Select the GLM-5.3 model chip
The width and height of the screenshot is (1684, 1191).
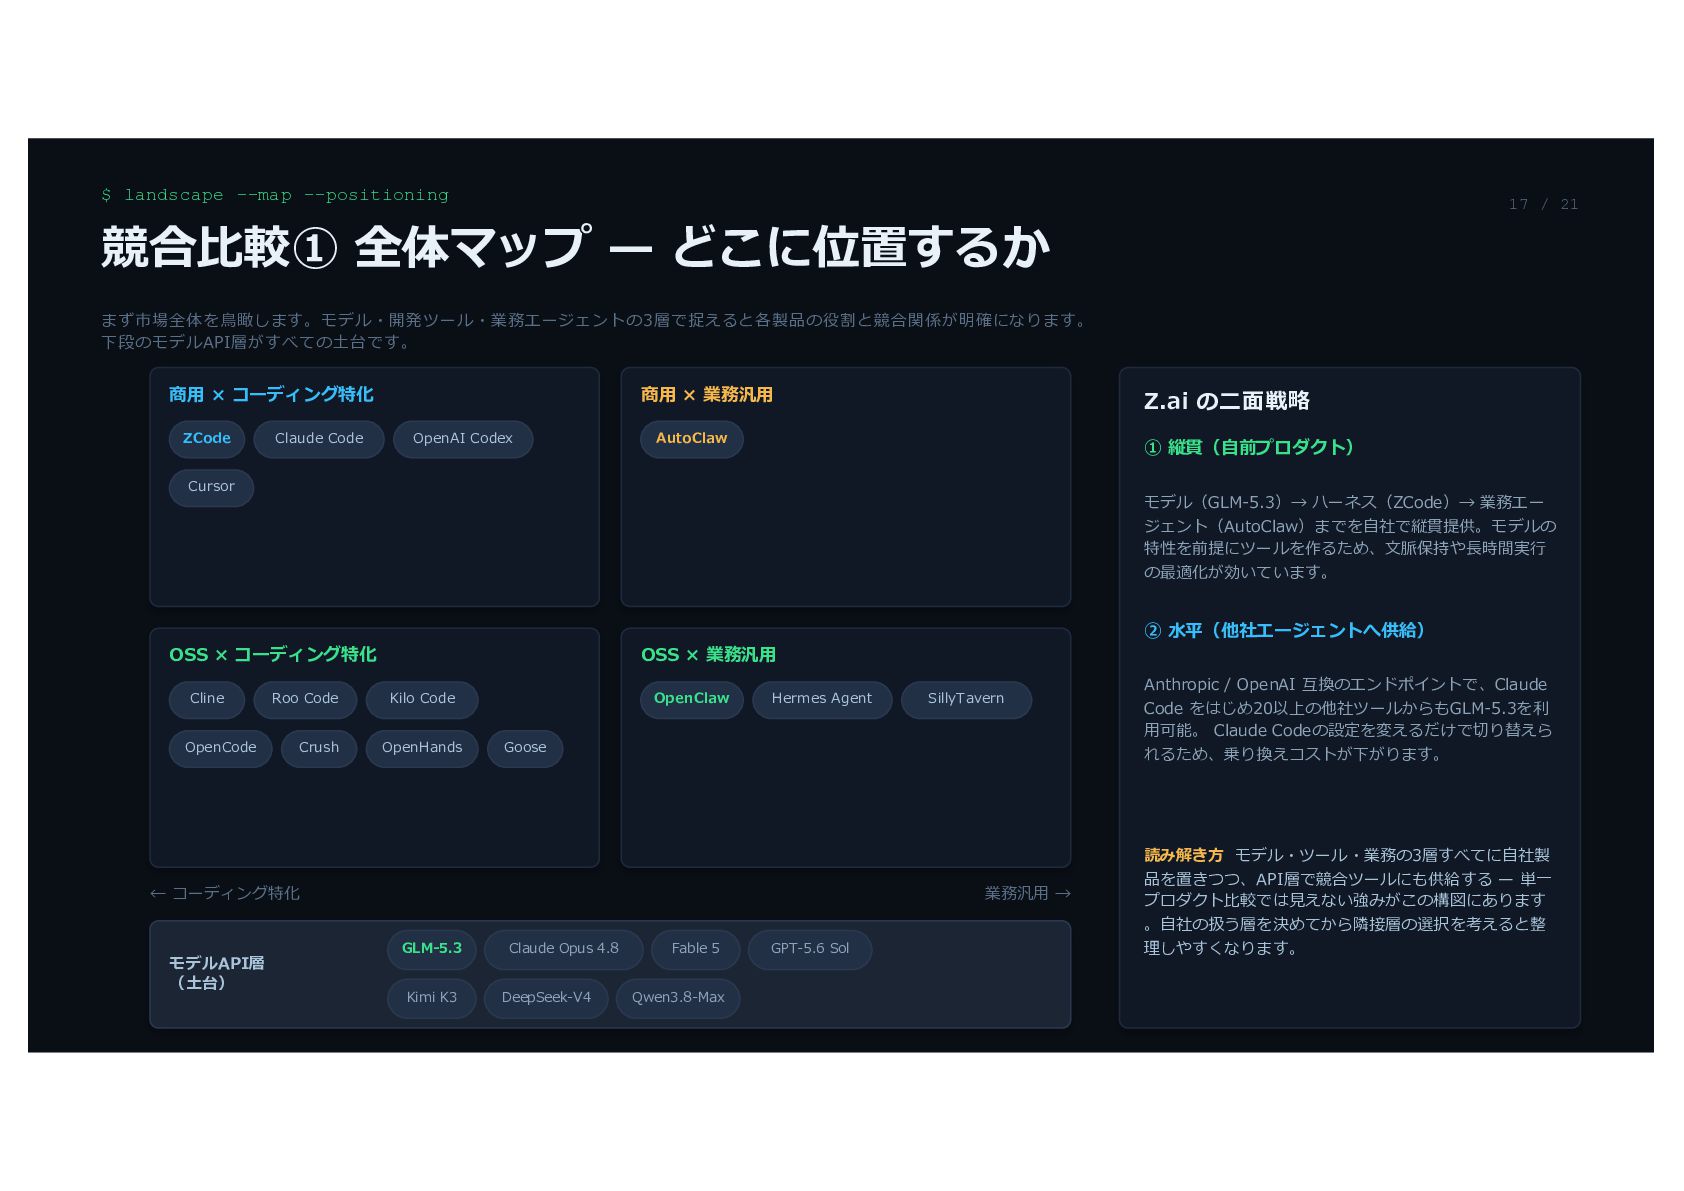tap(432, 949)
